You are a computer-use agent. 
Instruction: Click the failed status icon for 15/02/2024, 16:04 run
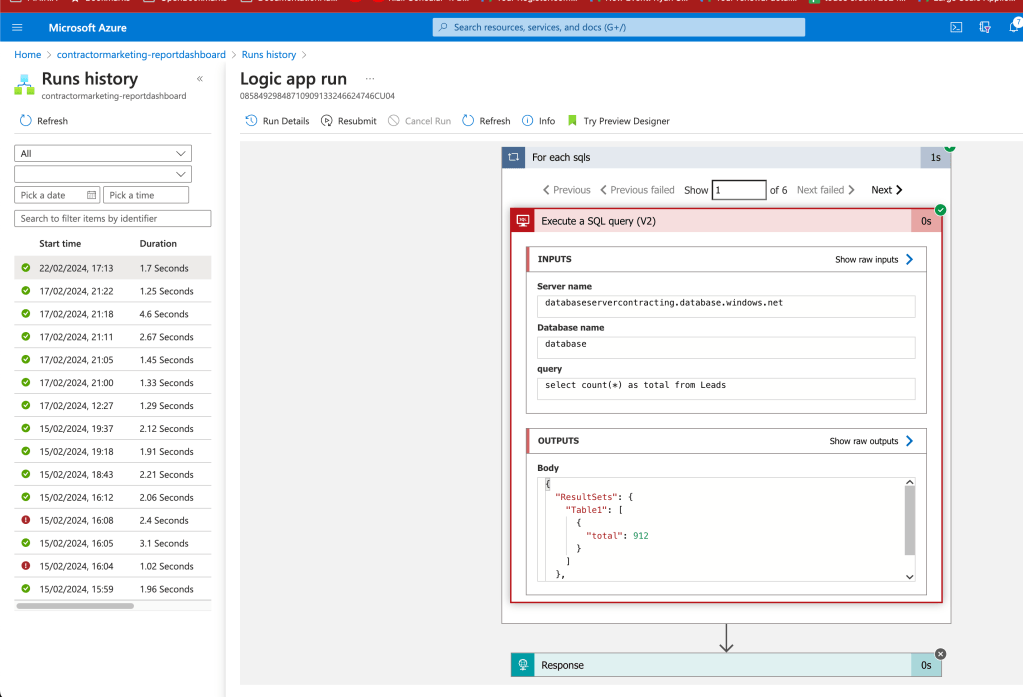25,566
